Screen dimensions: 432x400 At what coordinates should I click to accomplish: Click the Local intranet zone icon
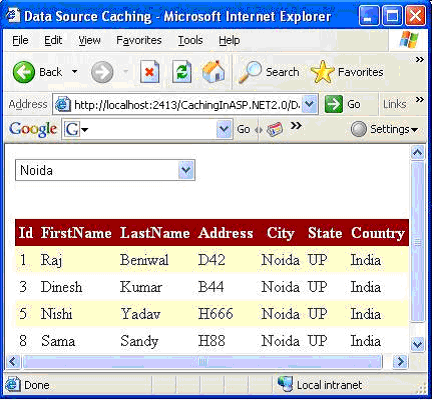pyautogui.click(x=285, y=384)
